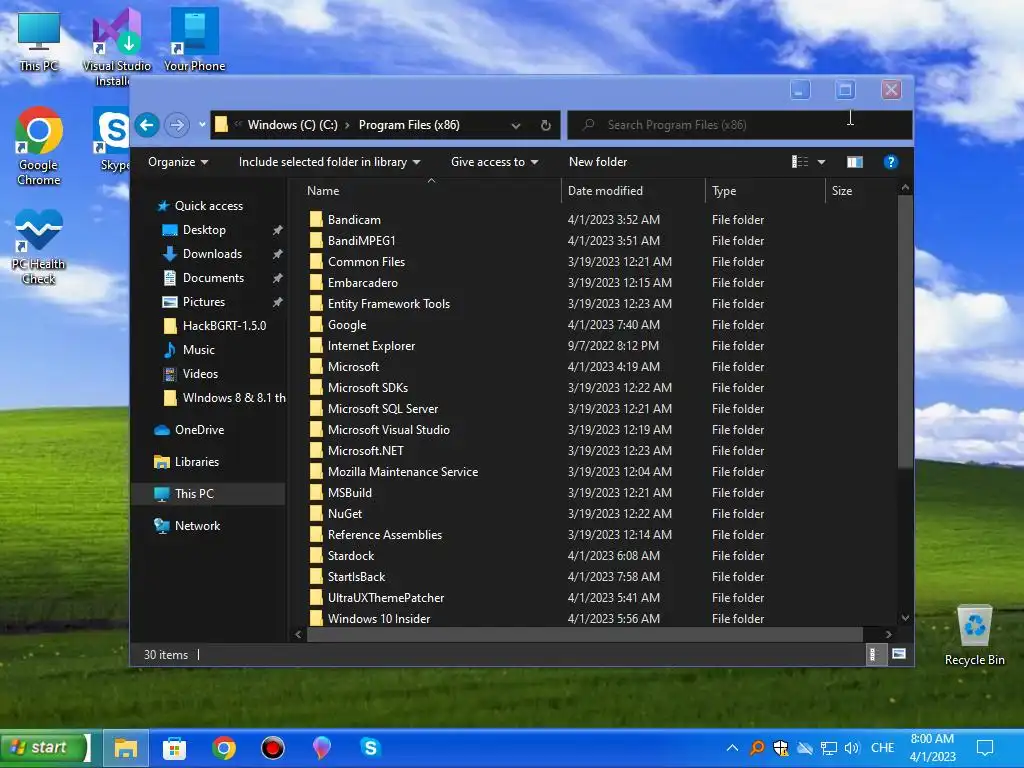Open Explorer Help question mark
Image resolution: width=1024 pixels, height=768 pixels.
pos(891,162)
